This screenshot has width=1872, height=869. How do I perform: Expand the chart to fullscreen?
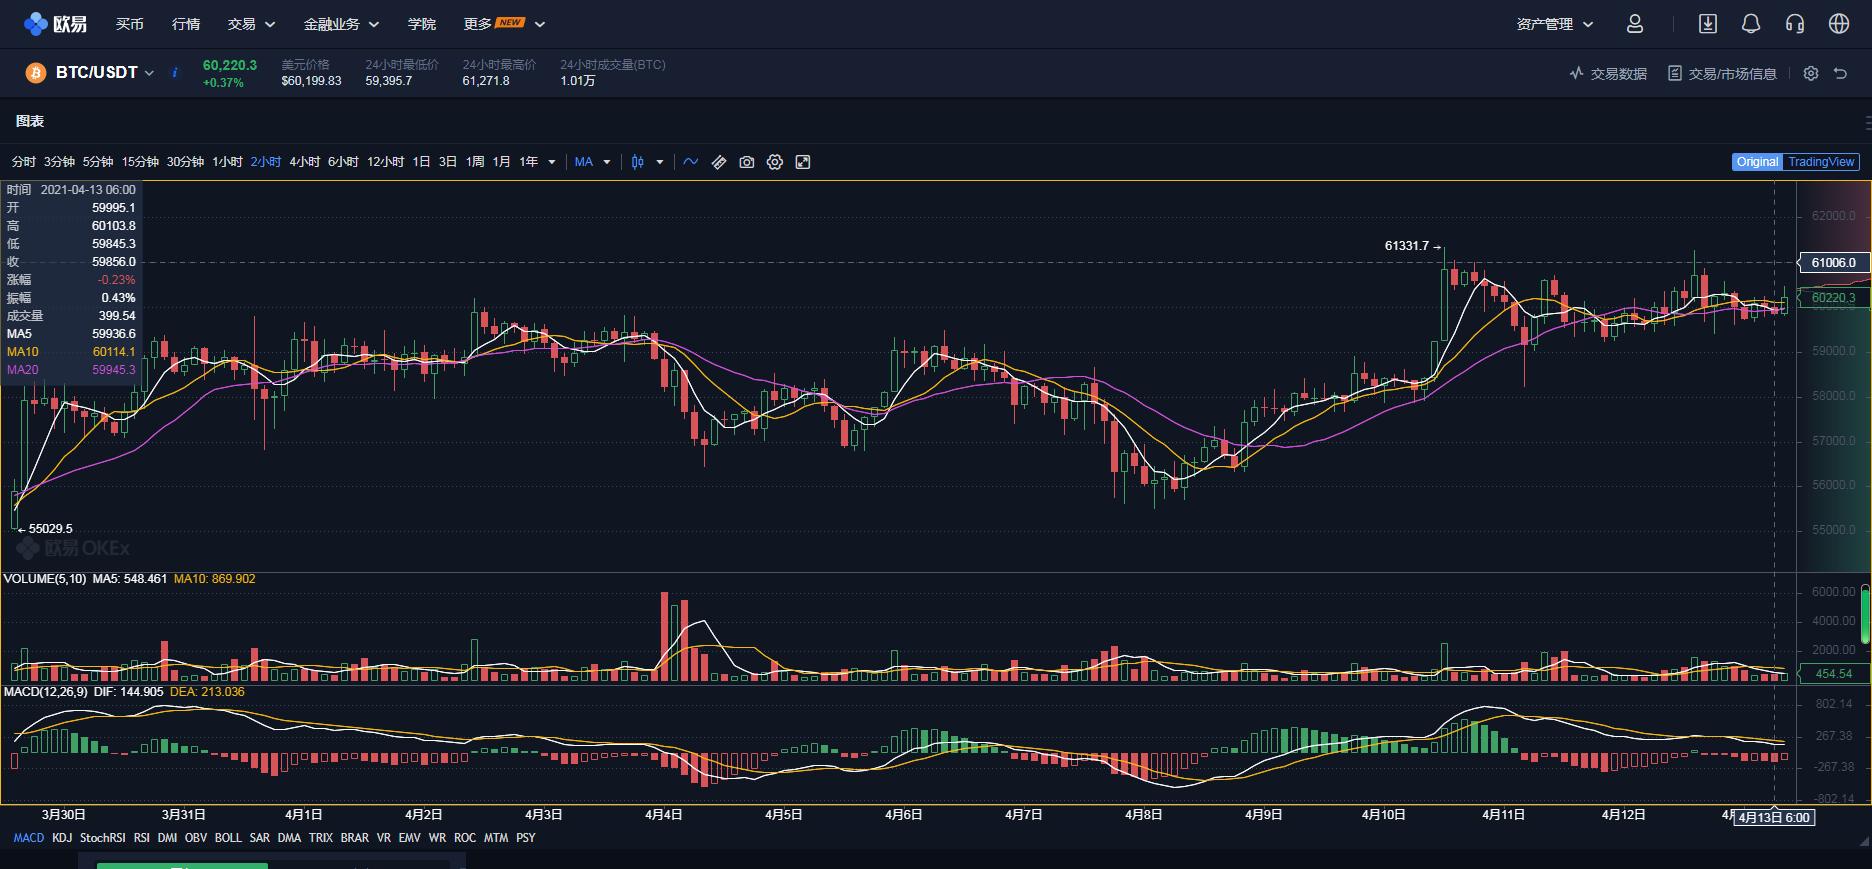coord(802,162)
